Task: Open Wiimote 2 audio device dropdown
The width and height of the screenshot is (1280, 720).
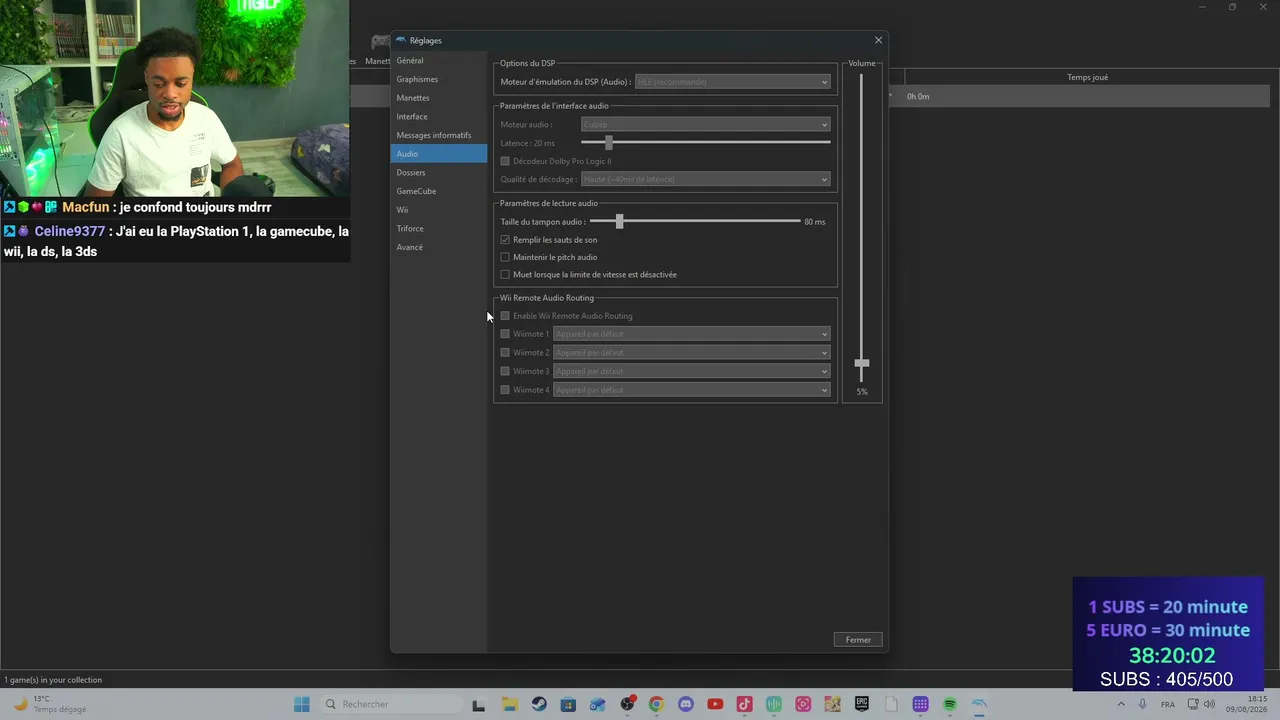Action: pos(691,352)
